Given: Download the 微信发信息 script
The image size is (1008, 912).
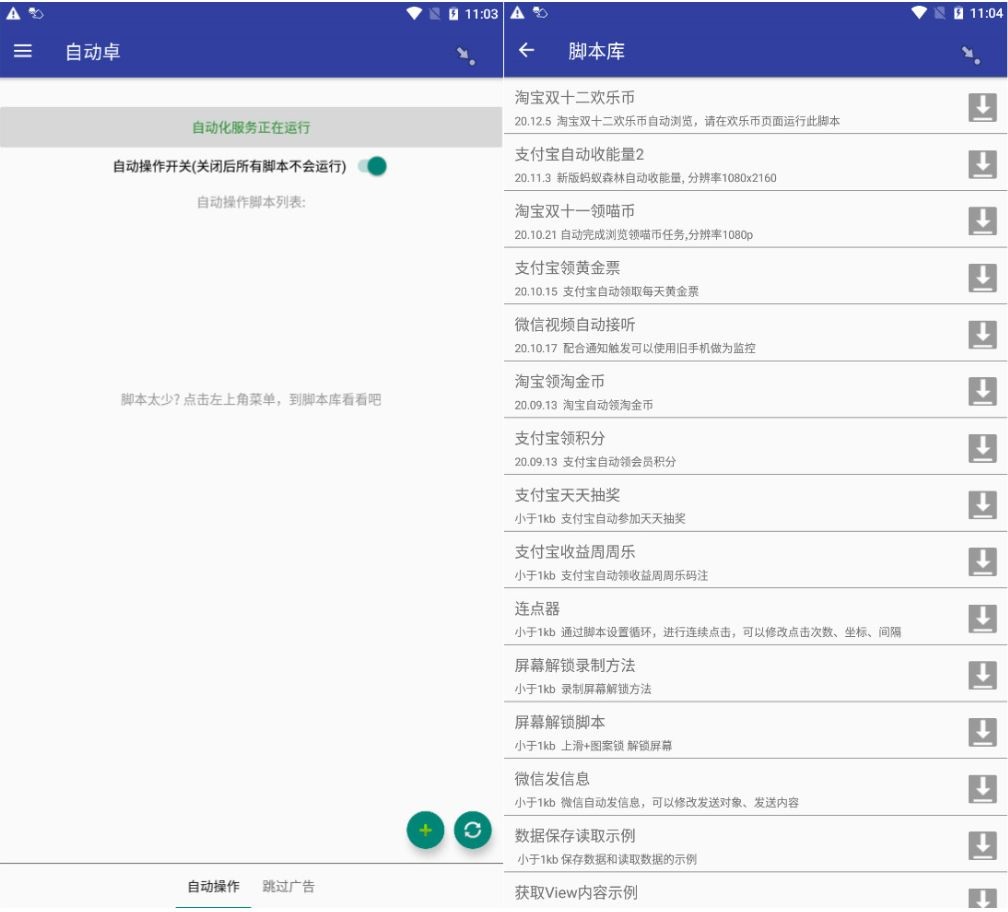Looking at the screenshot, I should pos(981,787).
